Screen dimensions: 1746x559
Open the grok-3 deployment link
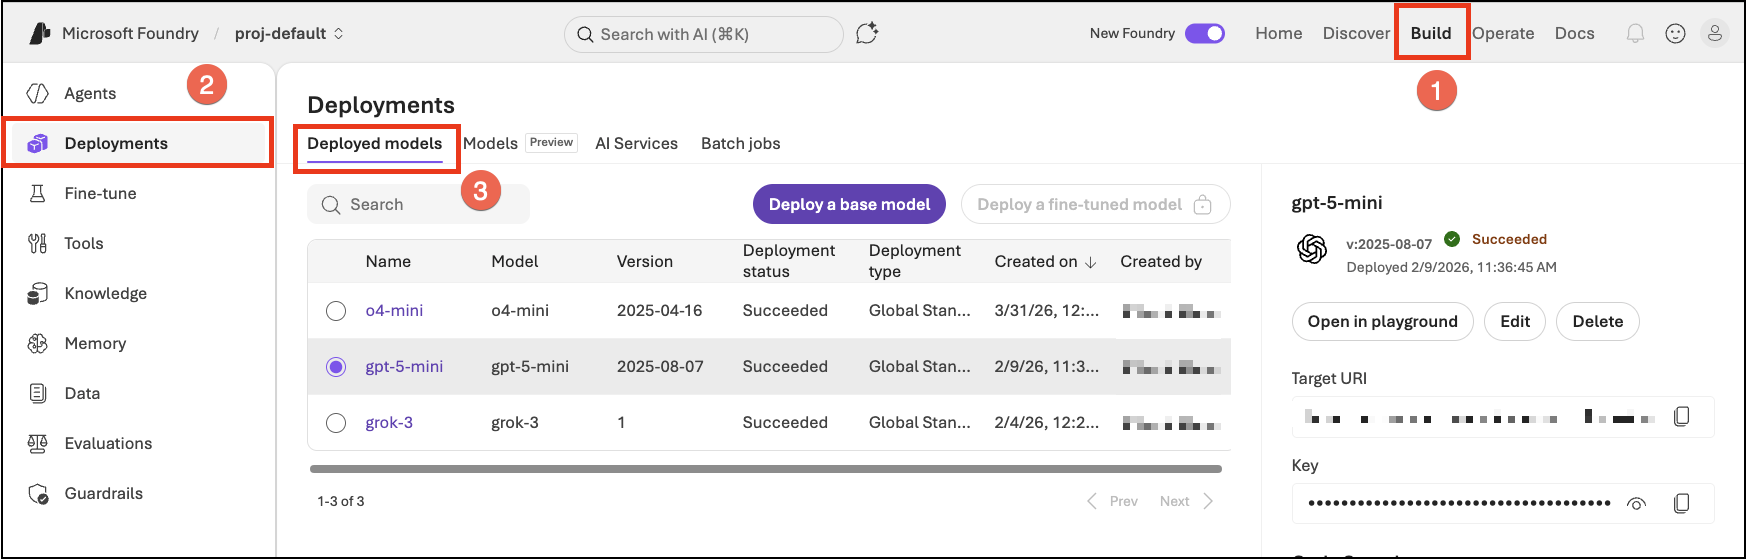[389, 423]
